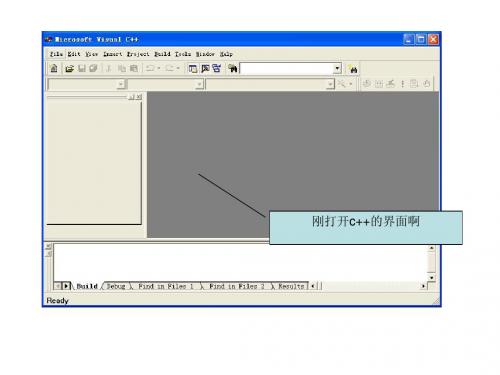
Task: Toggle the Output window icon
Action: (205, 68)
